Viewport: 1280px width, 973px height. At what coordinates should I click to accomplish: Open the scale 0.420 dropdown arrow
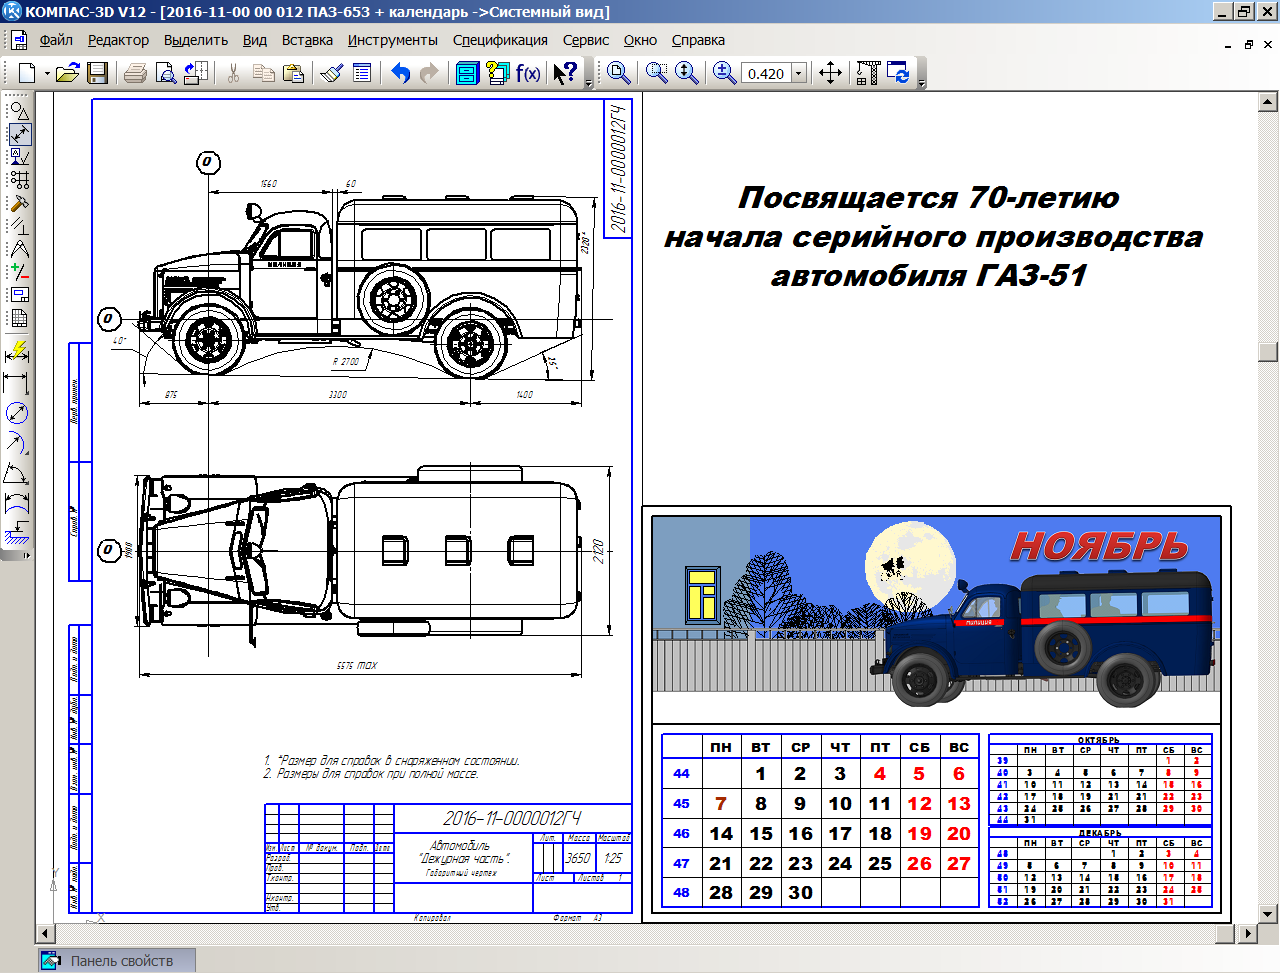click(799, 73)
